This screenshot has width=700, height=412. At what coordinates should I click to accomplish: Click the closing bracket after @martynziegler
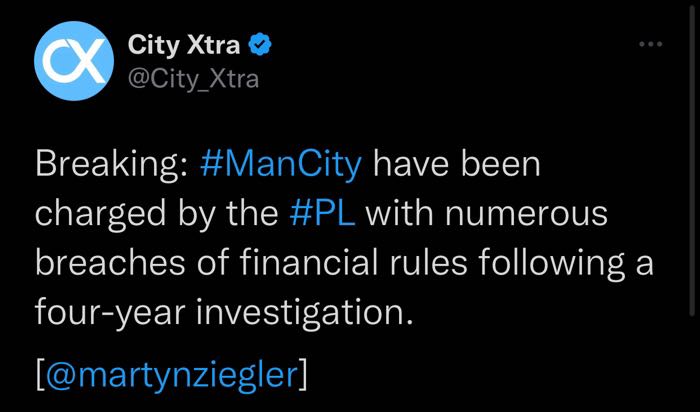pos(303,376)
